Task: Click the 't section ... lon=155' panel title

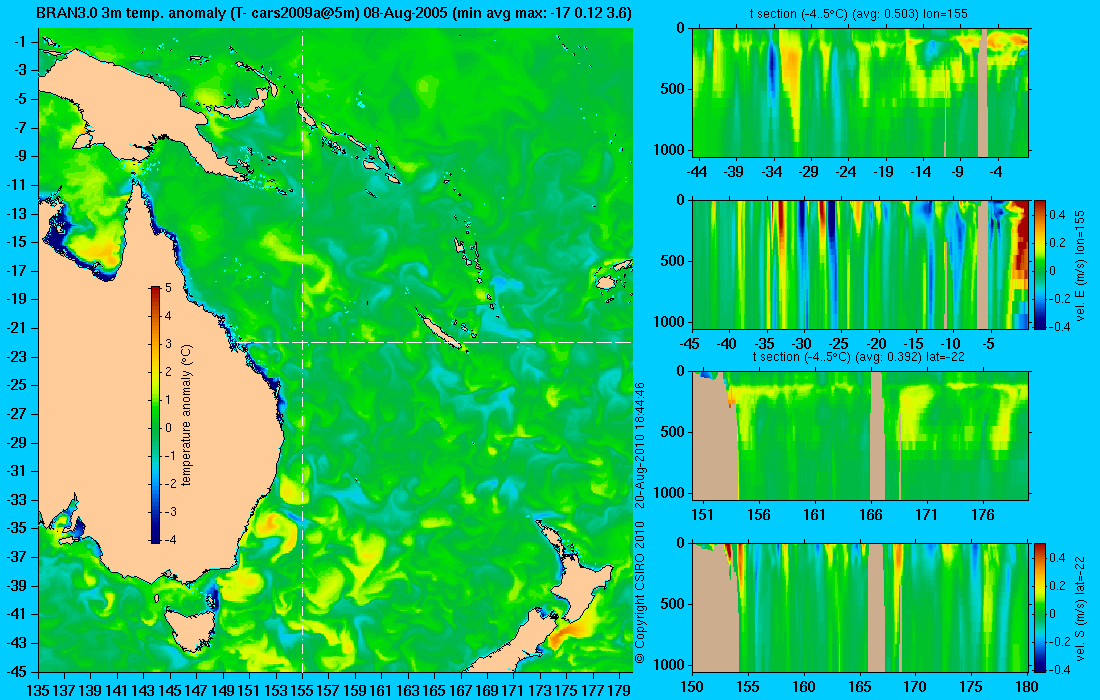Action: (x=859, y=14)
